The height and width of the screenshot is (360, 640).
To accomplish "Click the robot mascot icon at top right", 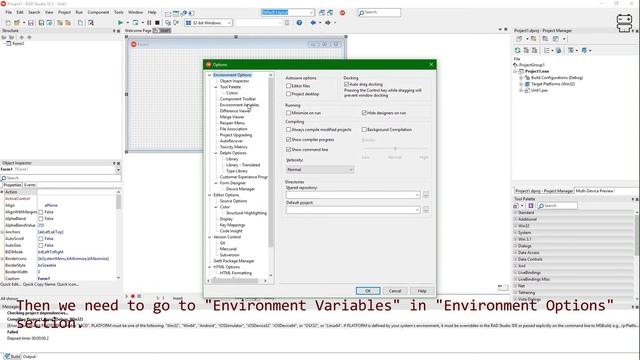I will tap(624, 22).
